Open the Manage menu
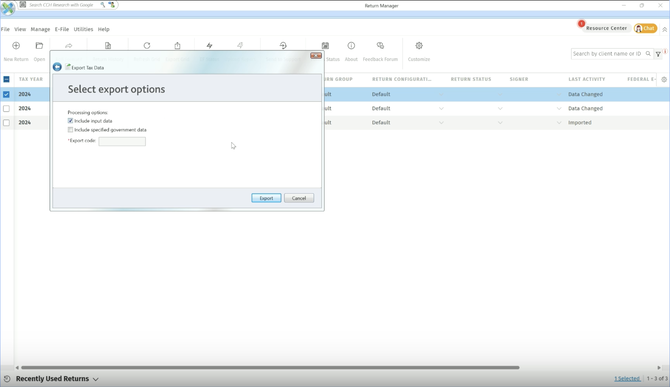The width and height of the screenshot is (670, 387). (40, 29)
